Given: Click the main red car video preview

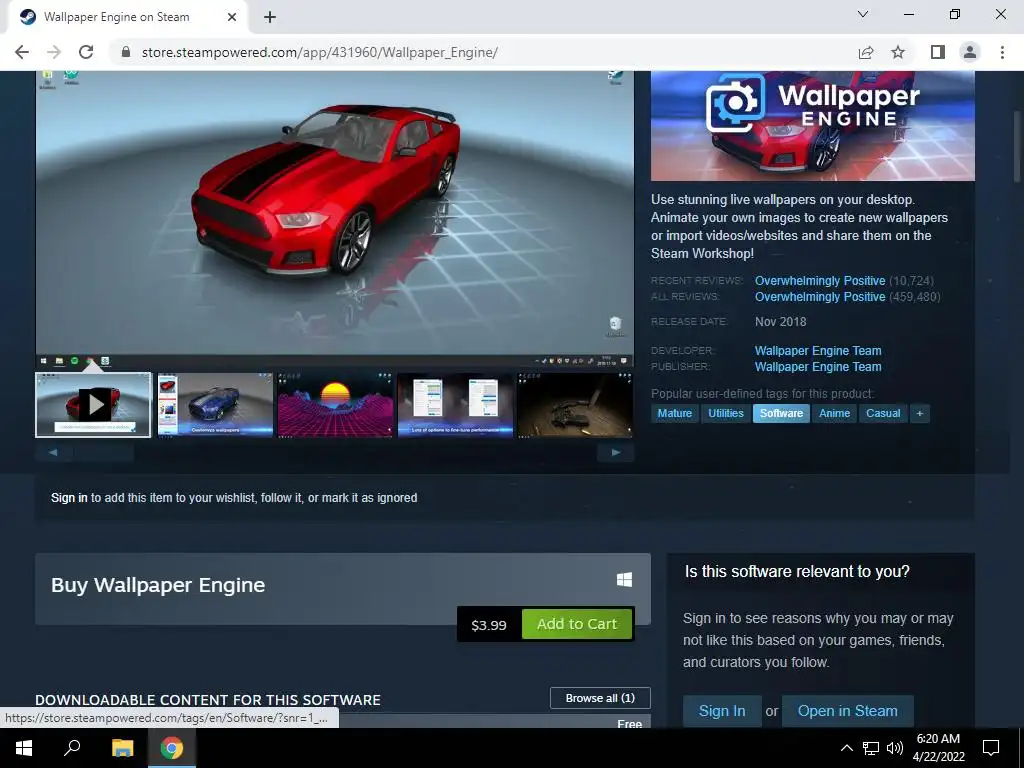Looking at the screenshot, I should pyautogui.click(x=334, y=219).
